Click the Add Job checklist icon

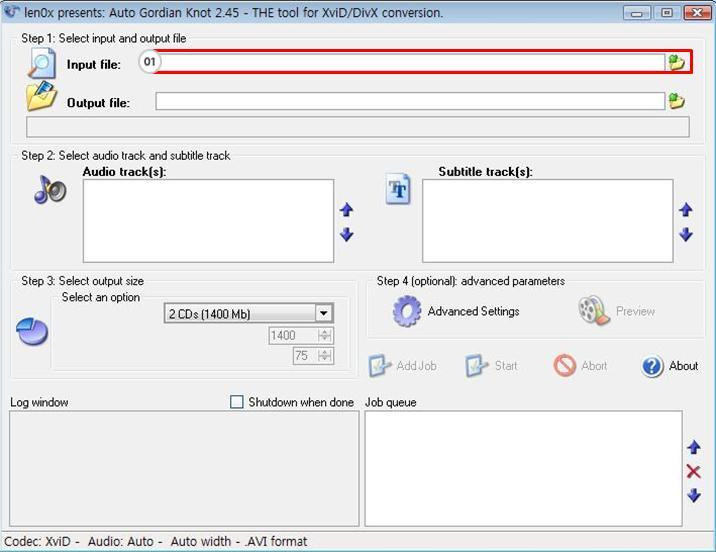tap(380, 366)
